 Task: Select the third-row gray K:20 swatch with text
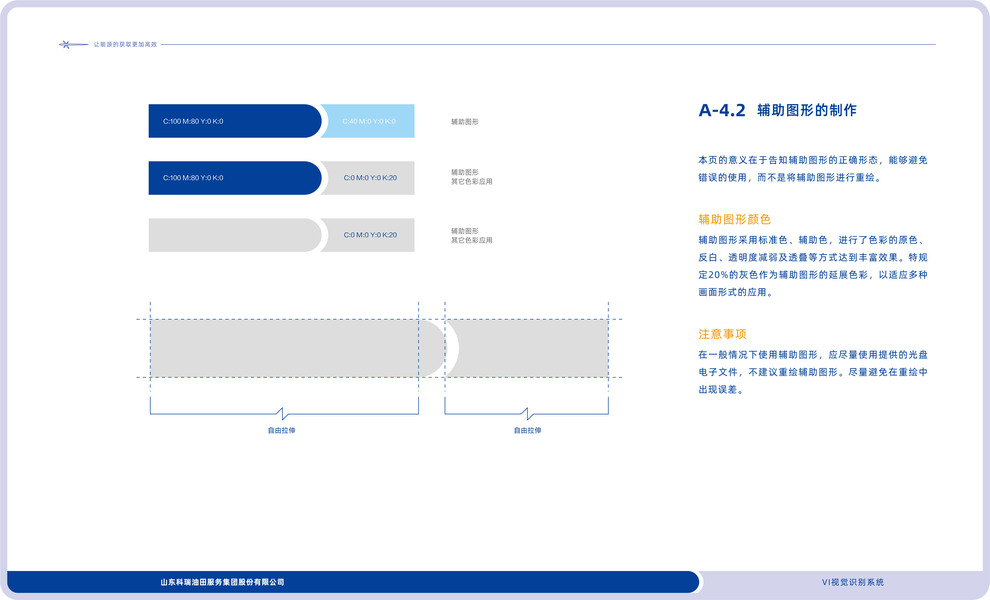tap(369, 235)
